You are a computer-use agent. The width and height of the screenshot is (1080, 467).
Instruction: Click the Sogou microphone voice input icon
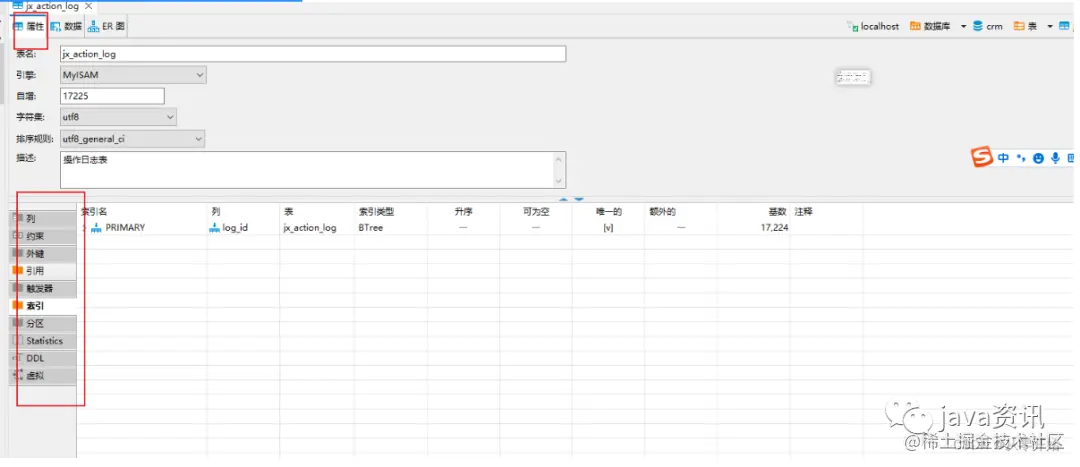click(x=1055, y=158)
